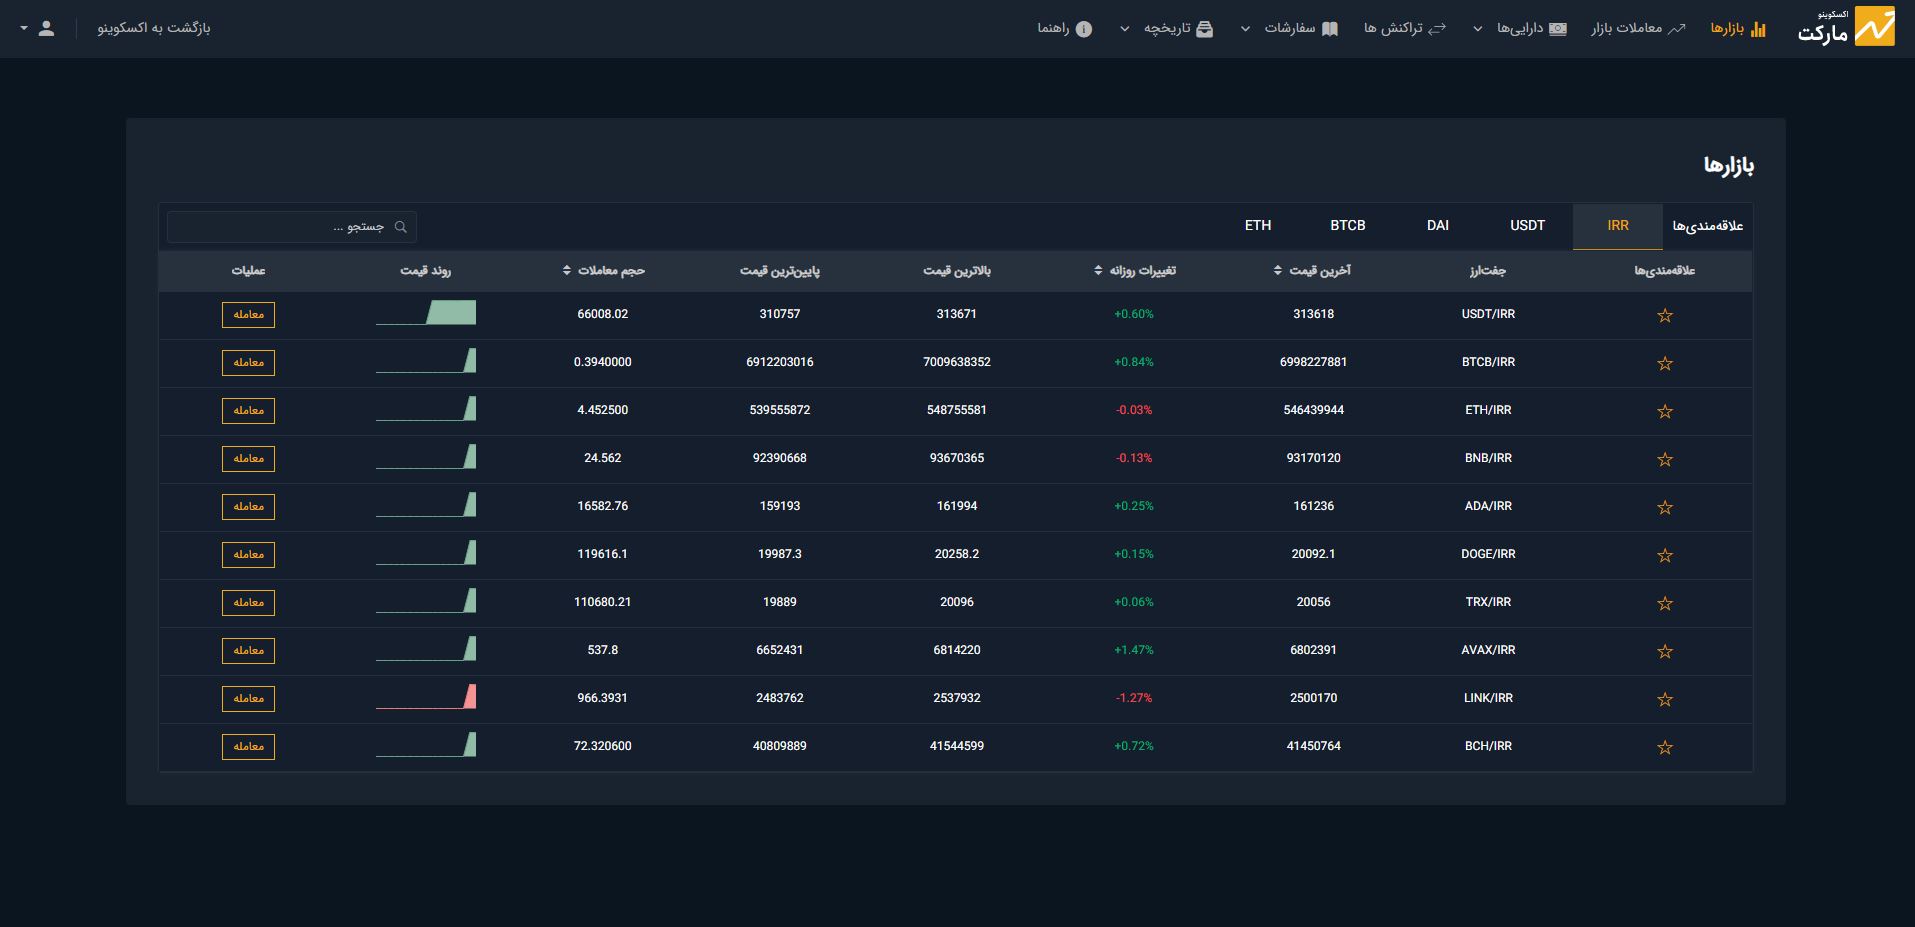Click معامله button in the BCH/IRR row
Viewport: 1915px width, 927px height.
click(248, 747)
